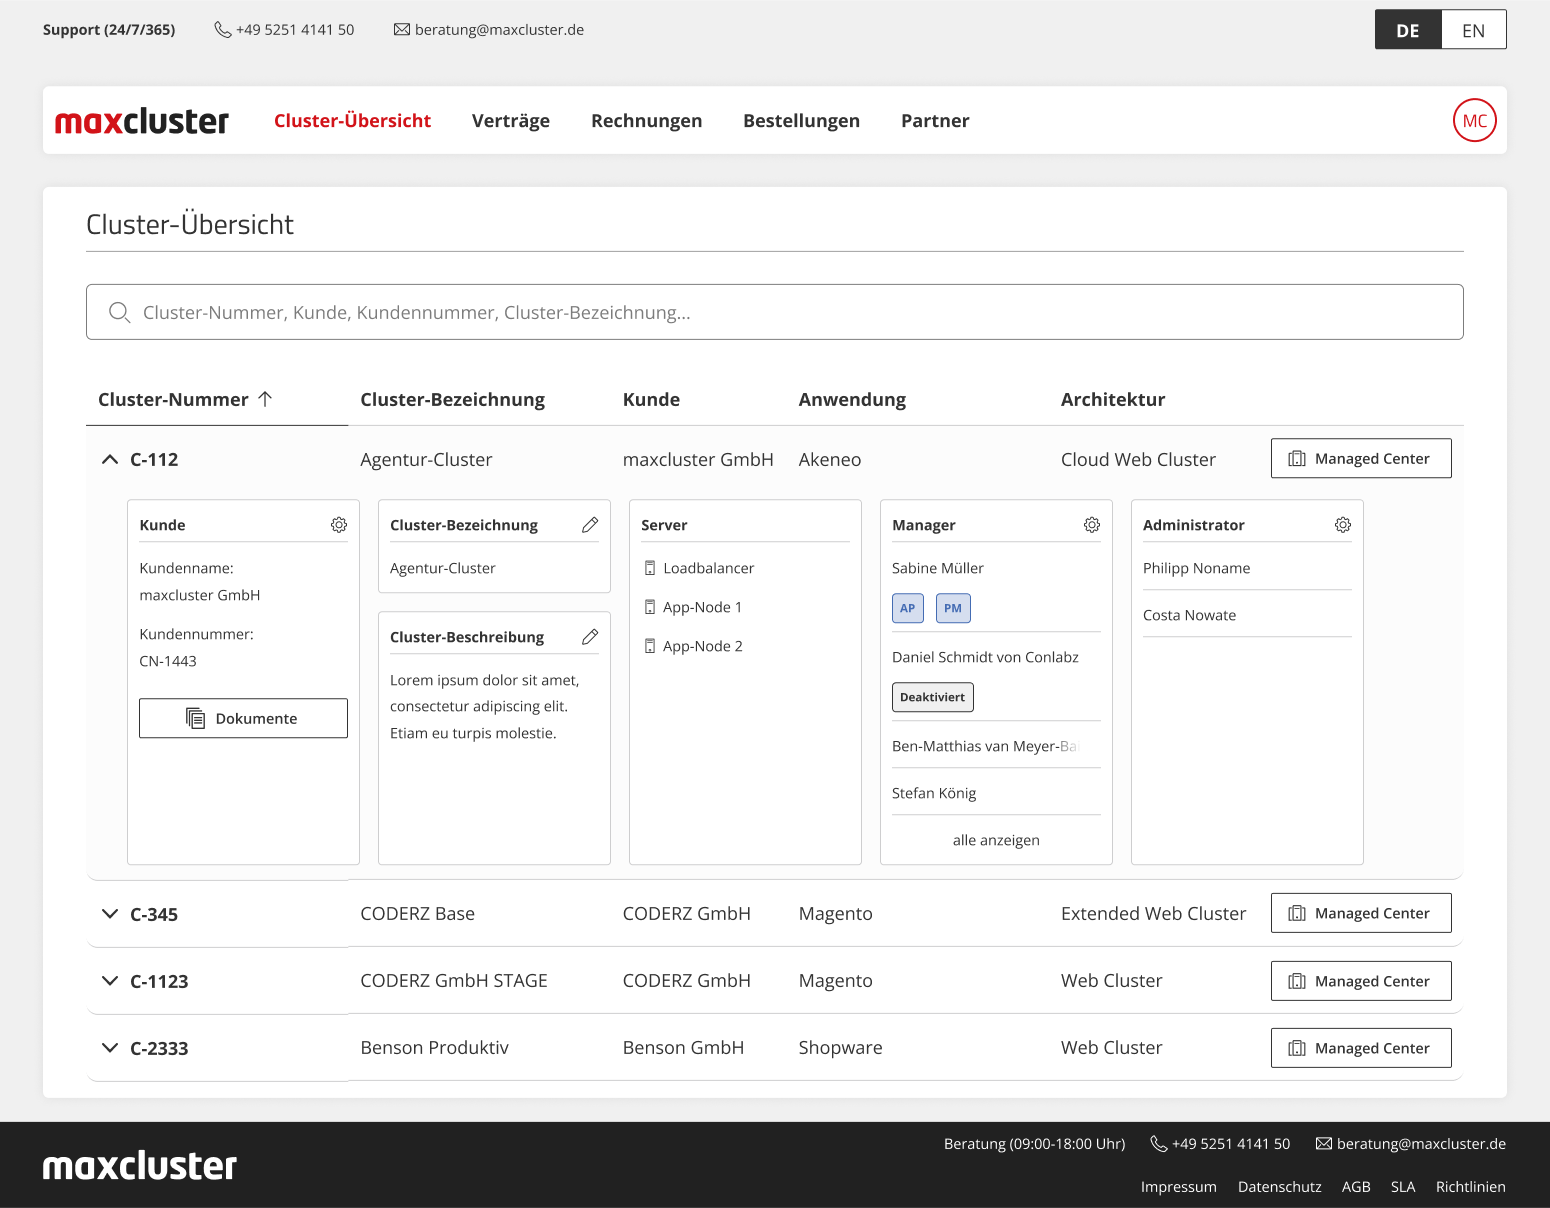This screenshot has height=1208, width=1550.
Task: Click Extended Web Cluster architecture cell
Action: coord(1153,914)
